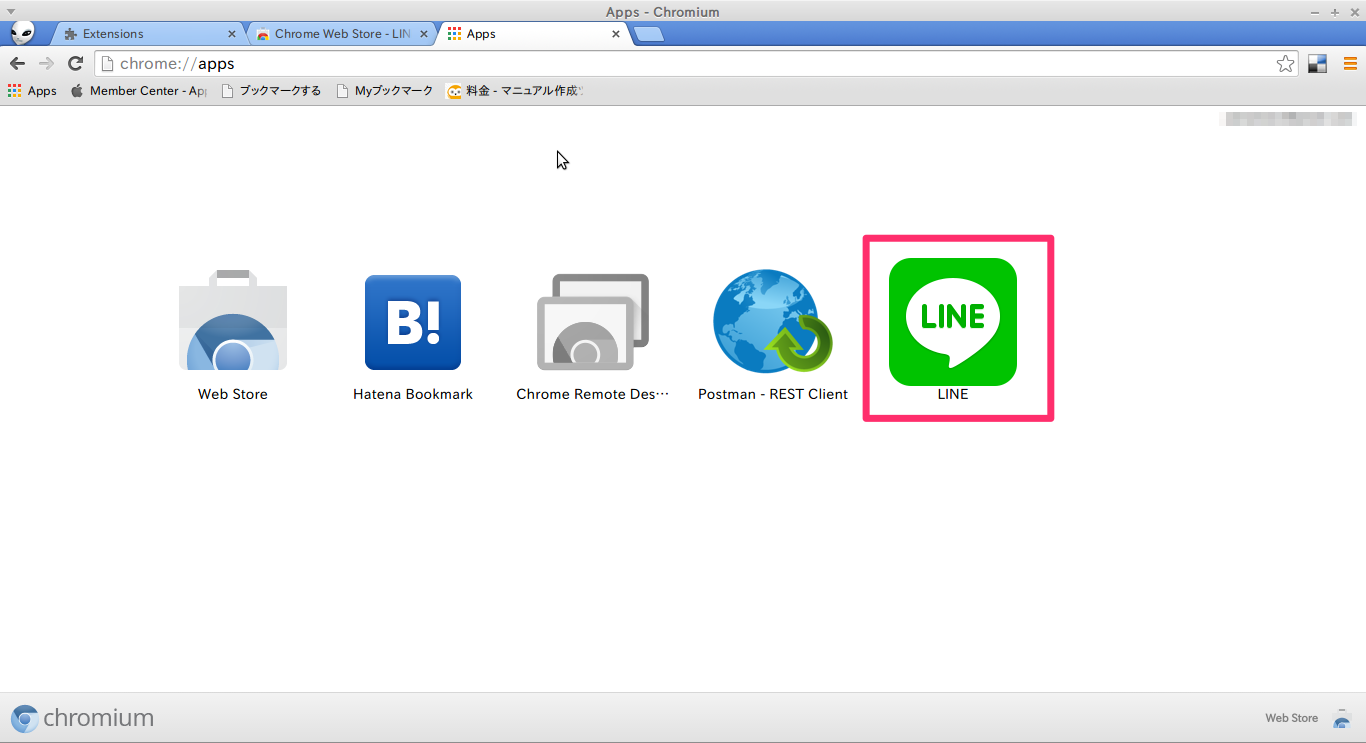Open the 料金 - マニュアル作成 bookmark

515,91
